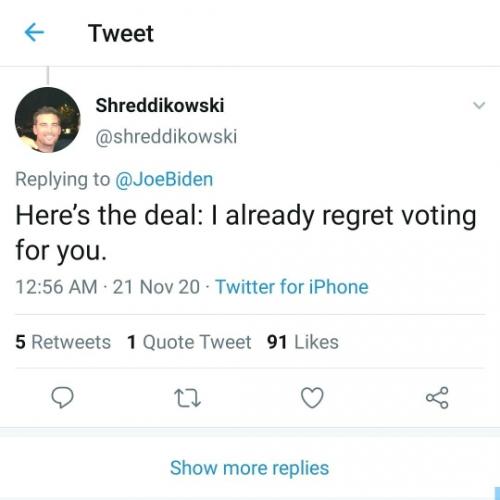Screen dimensions: 500x500
Task: Reply using the speech bubble icon
Action: 62,398
